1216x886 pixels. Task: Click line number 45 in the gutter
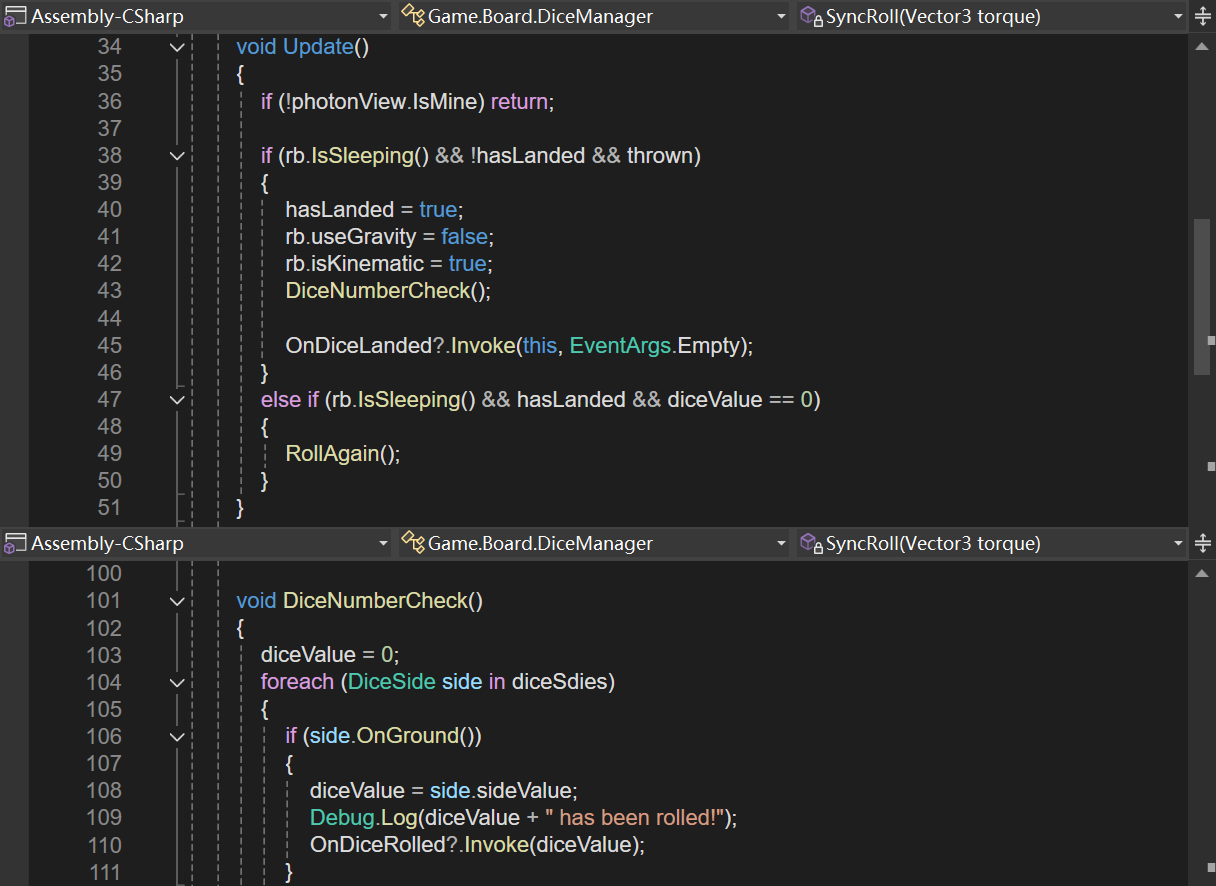109,345
